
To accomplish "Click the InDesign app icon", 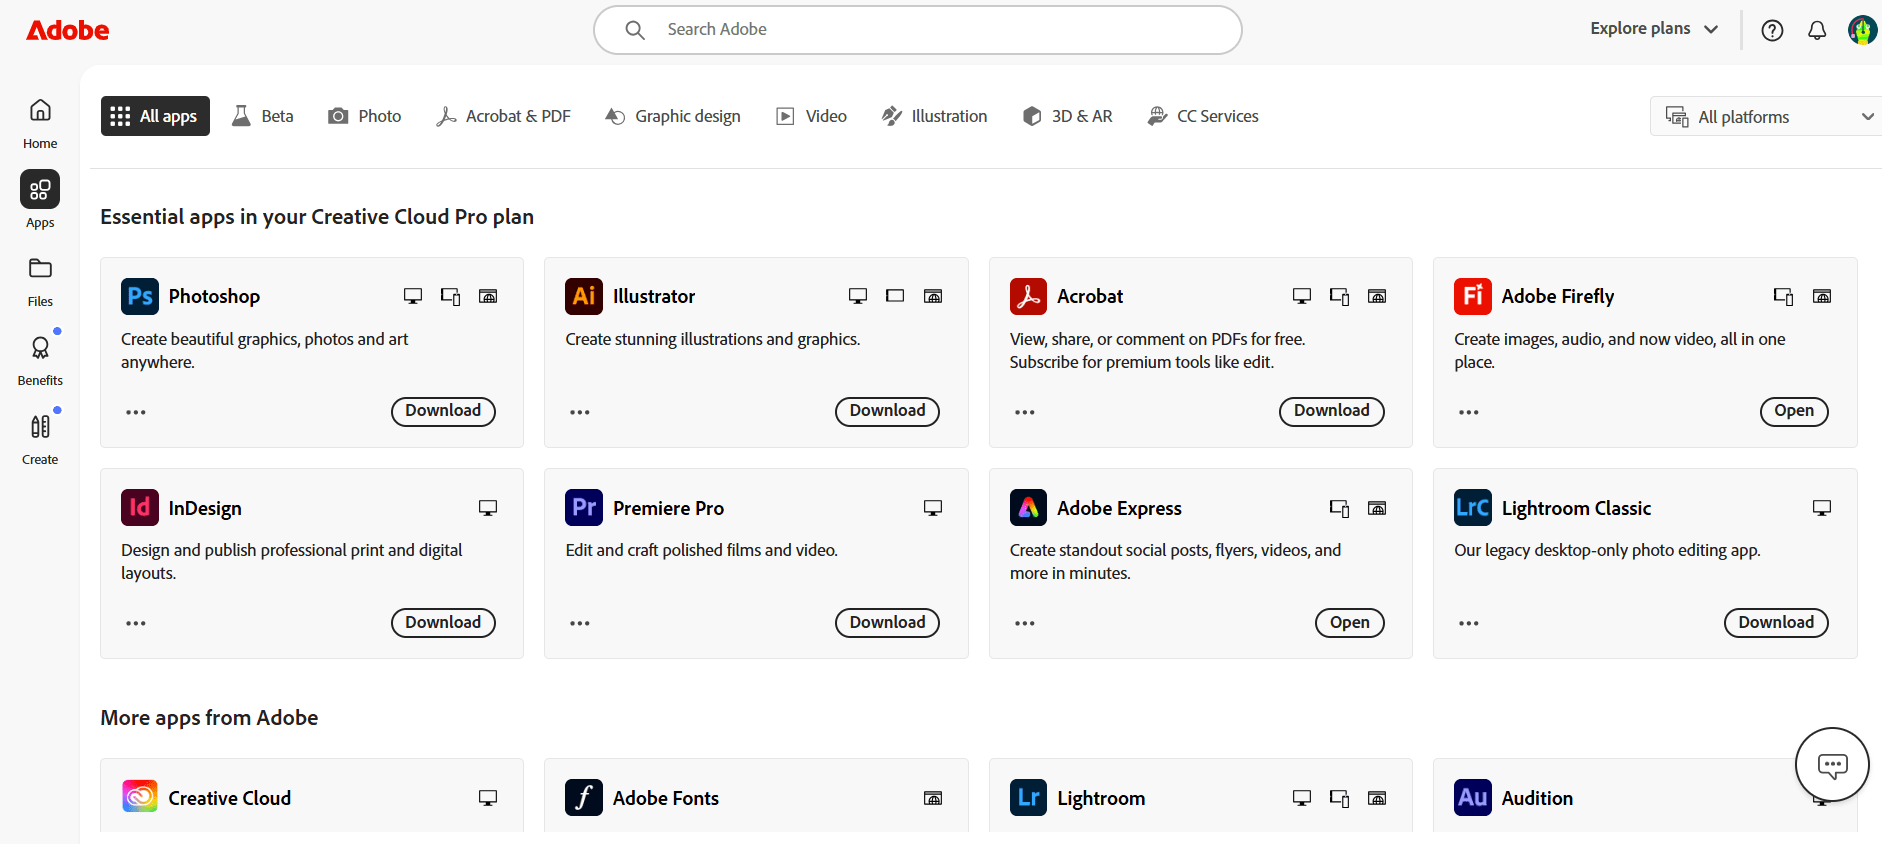I will click(140, 507).
